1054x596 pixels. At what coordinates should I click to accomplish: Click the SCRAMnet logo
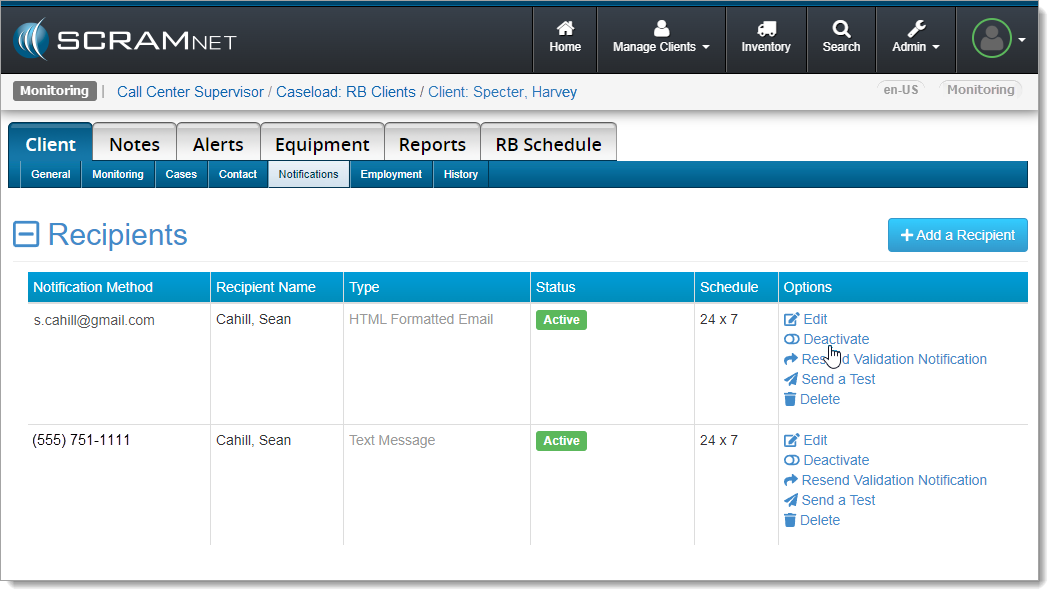click(126, 40)
